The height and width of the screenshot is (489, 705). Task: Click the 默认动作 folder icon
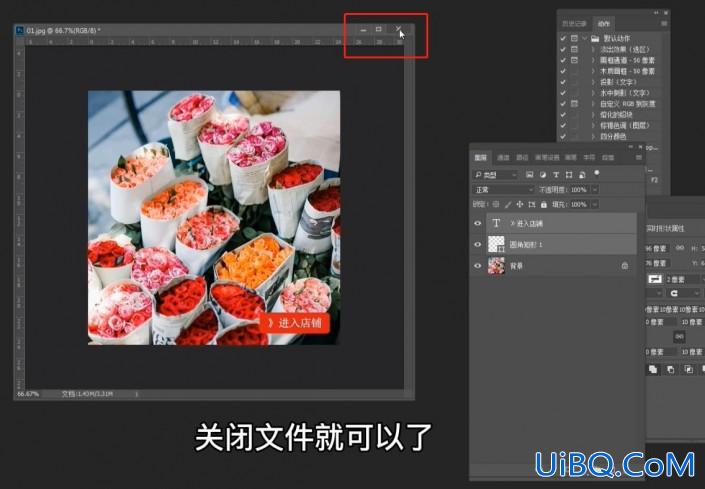pos(595,38)
